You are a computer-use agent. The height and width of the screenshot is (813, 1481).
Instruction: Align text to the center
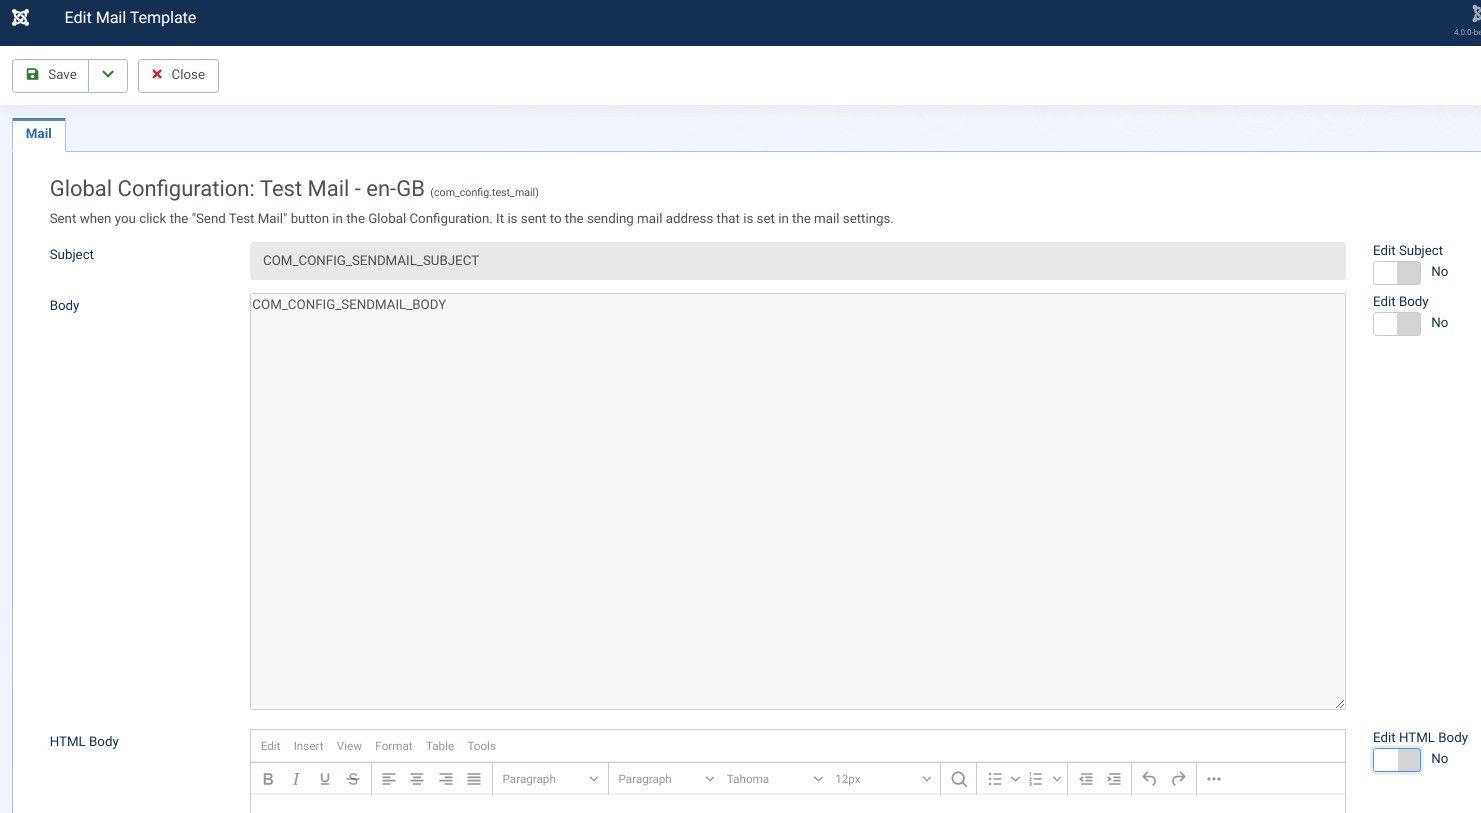coord(417,778)
